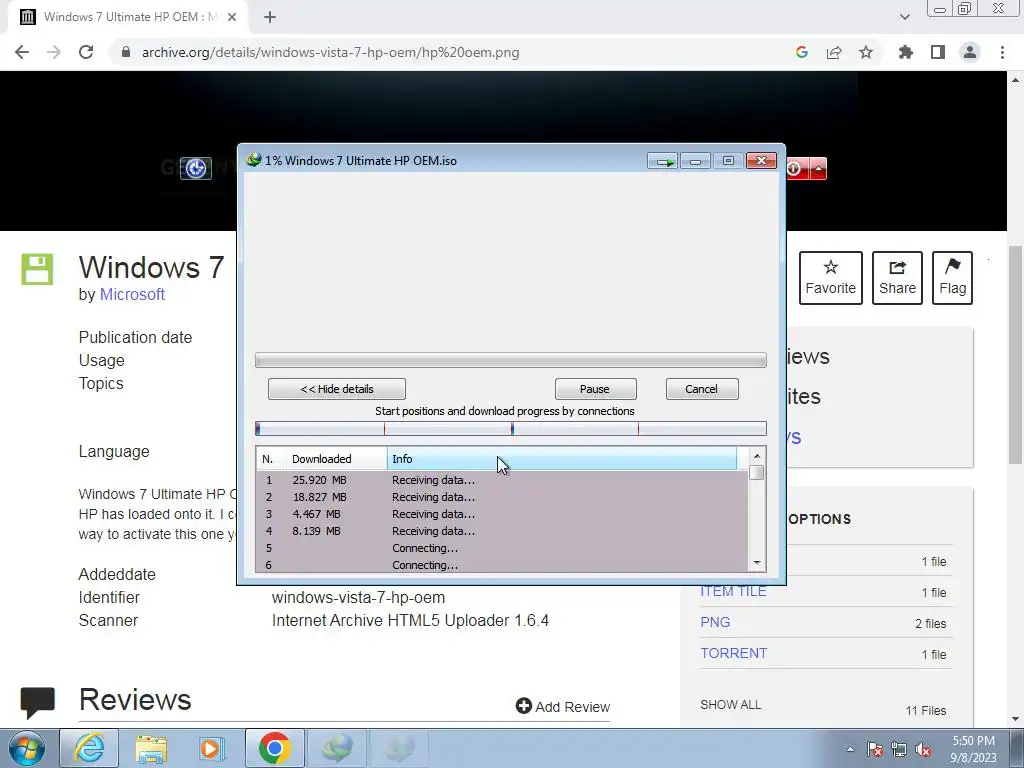Click the IDM send-to-tray arrow button

coord(664,161)
